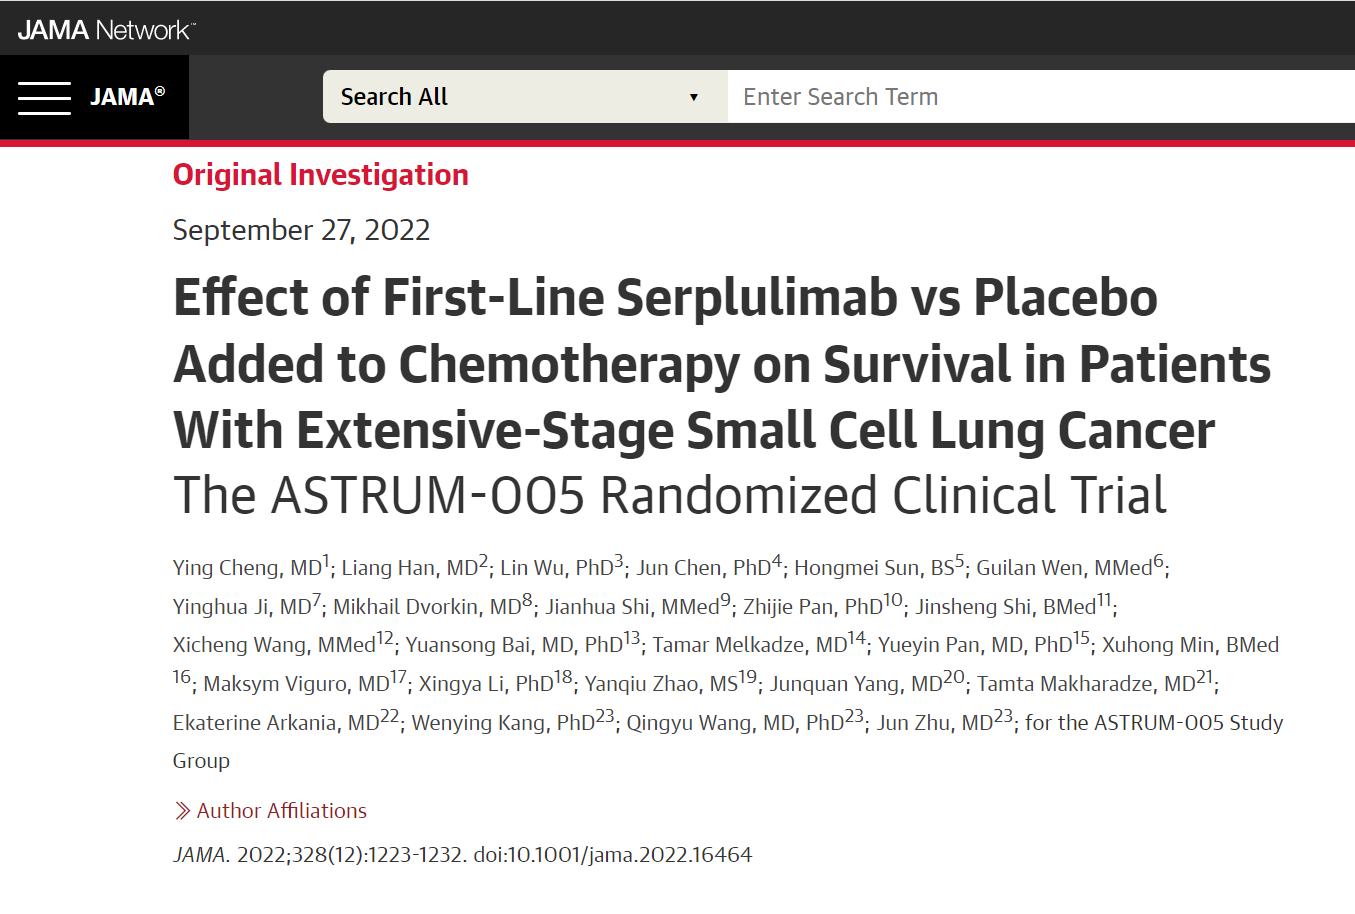
Task: Click the Author Affiliations chevron icon
Action: click(x=182, y=811)
